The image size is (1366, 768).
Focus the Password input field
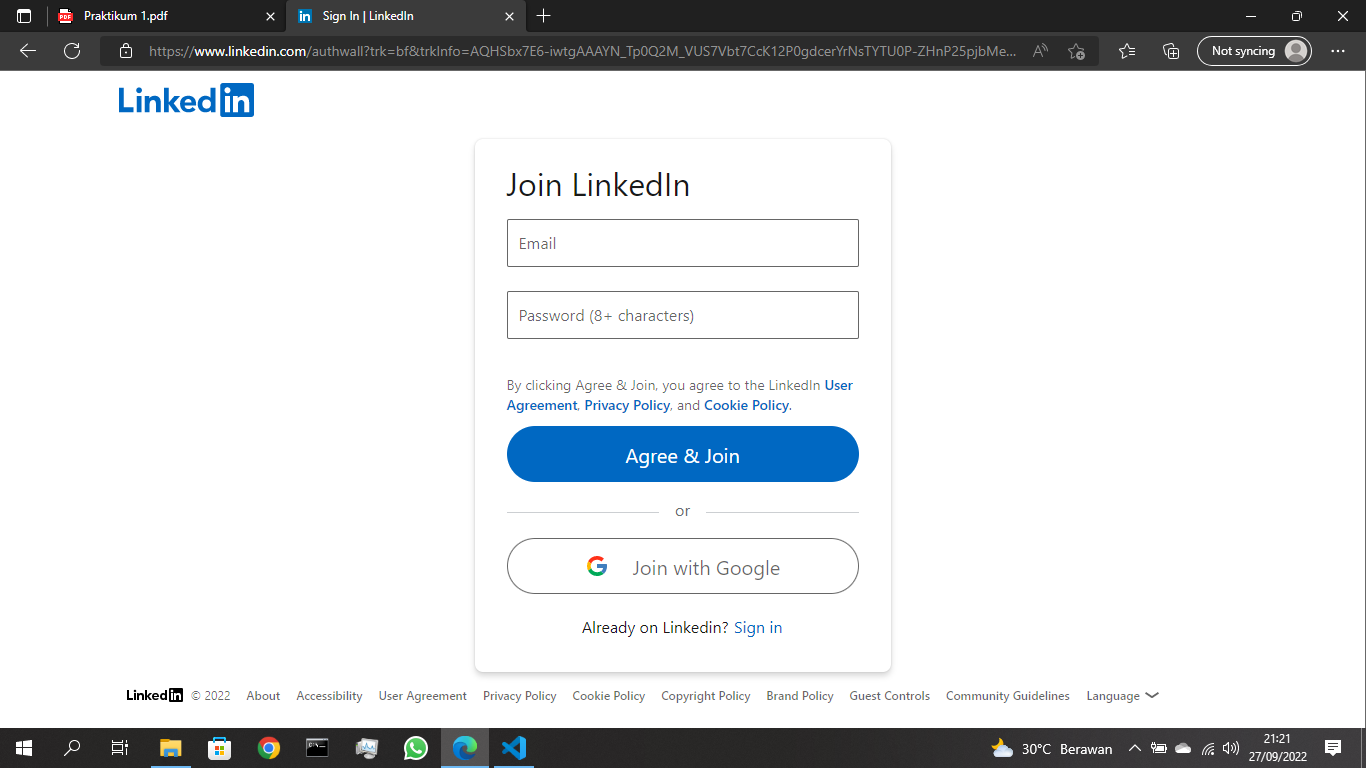(683, 315)
